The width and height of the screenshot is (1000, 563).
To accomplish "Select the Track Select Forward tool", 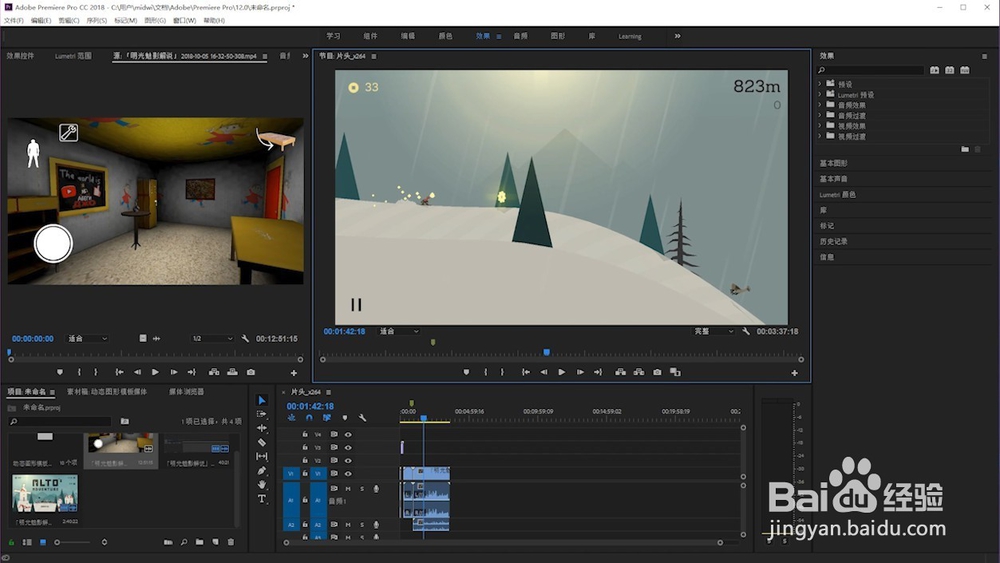I will (x=261, y=414).
